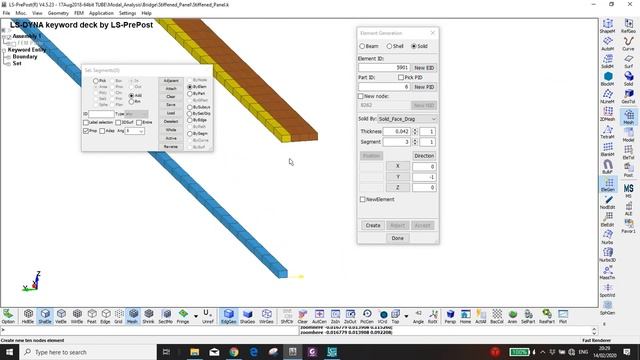Viewport: 640px width, 360px height.
Task: Open the Geometry menu
Action: click(58, 13)
